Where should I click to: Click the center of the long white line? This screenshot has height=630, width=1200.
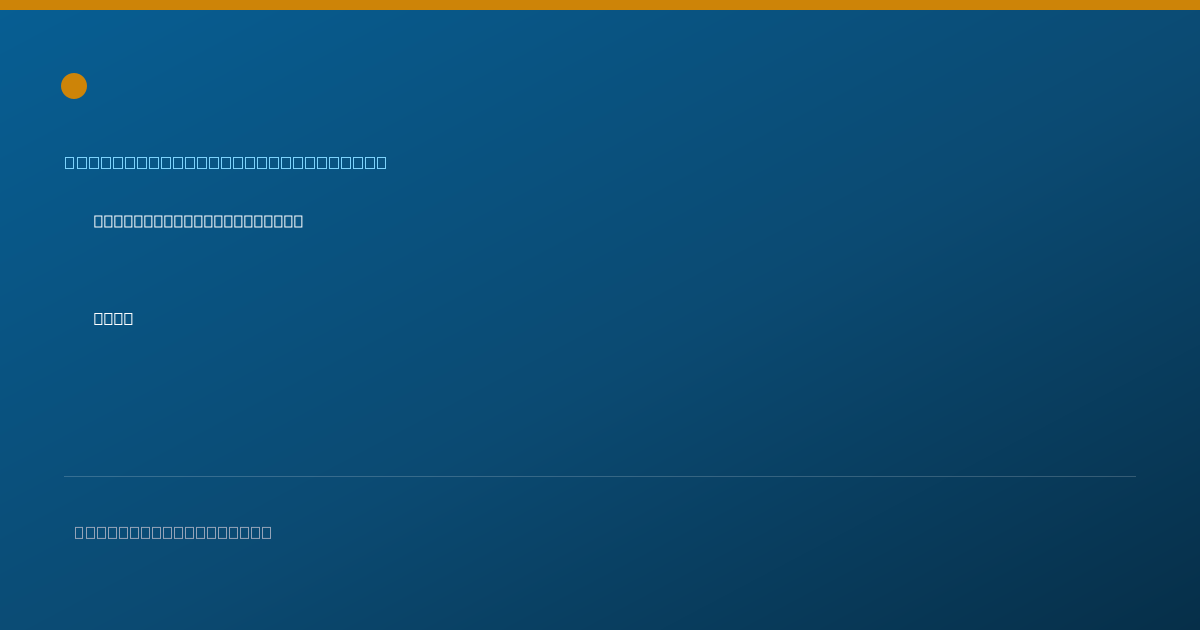[198, 221]
